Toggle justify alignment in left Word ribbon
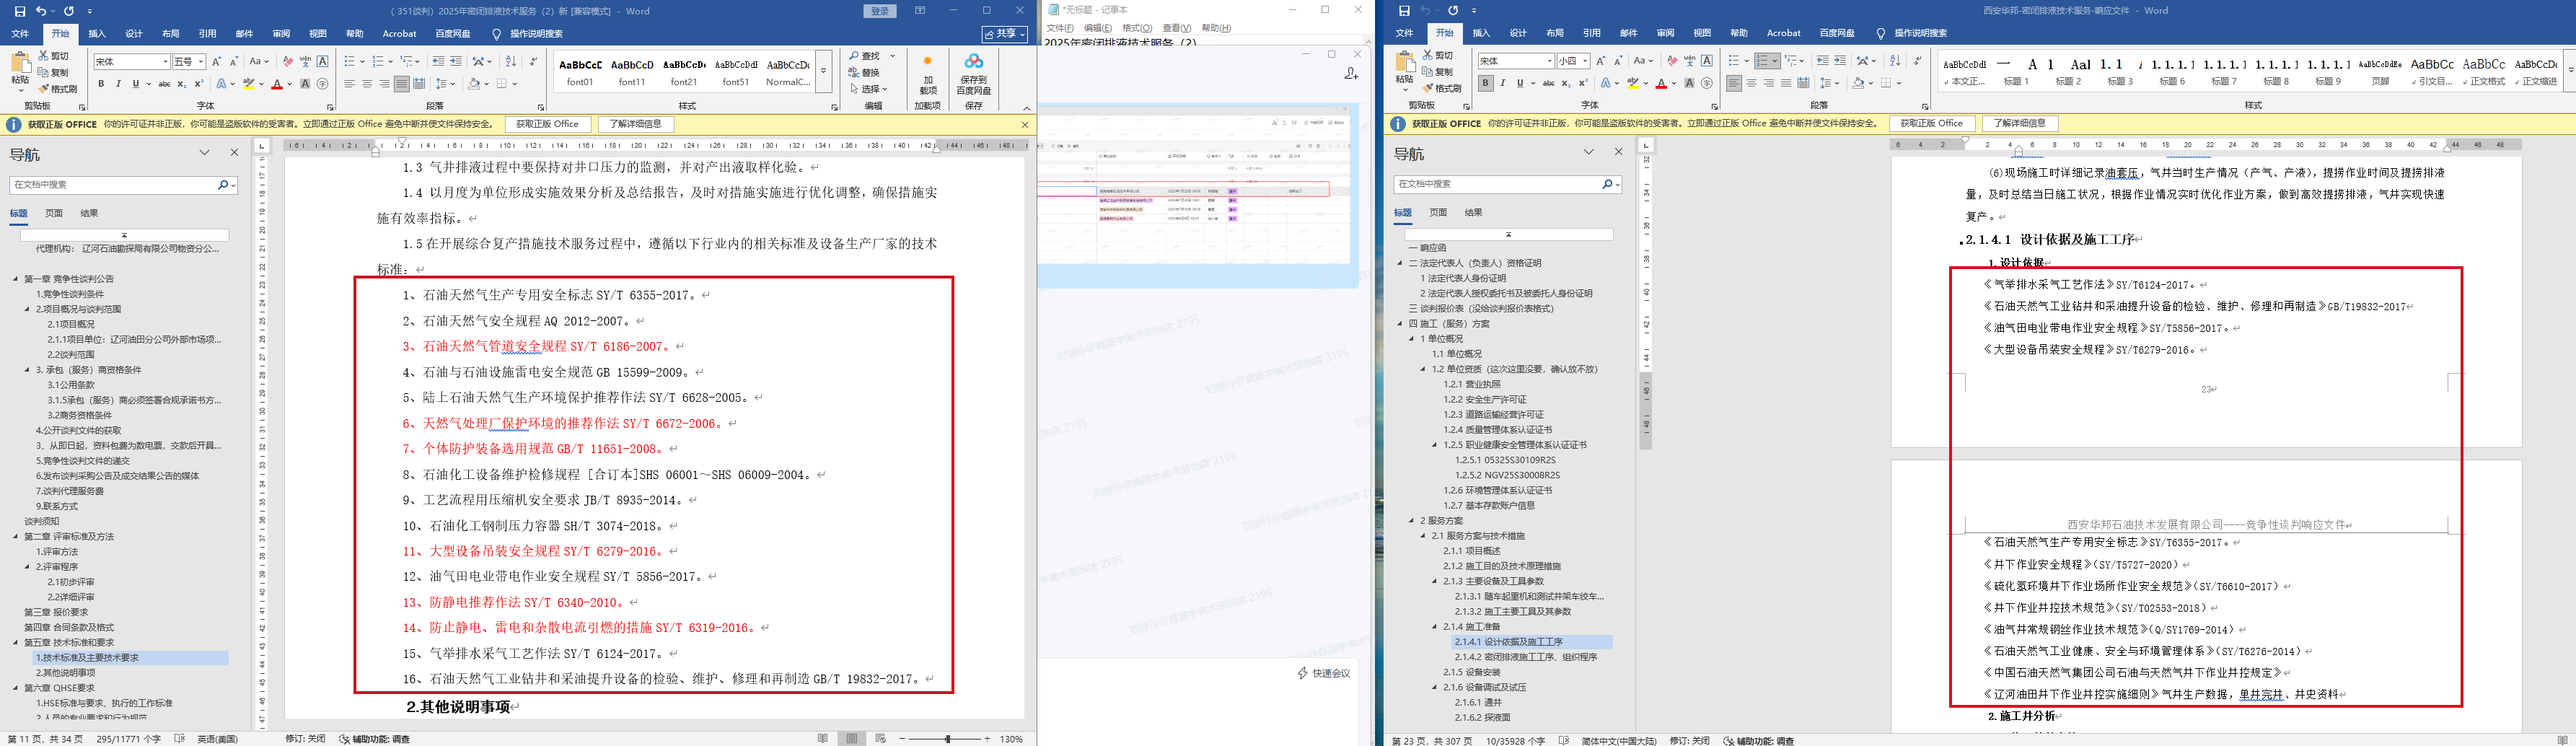2576x746 pixels. click(401, 84)
